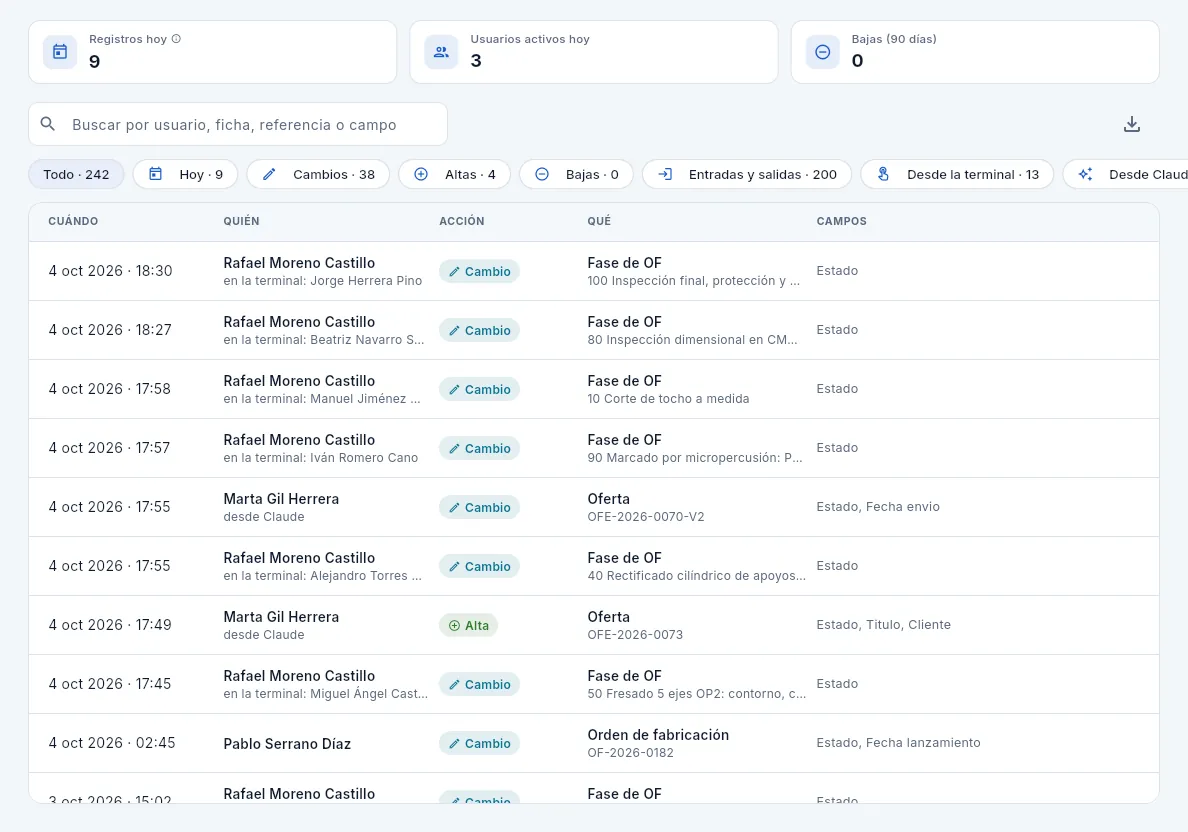Click 'Estado, Titulo, Cliente' fields cell
This screenshot has width=1188, height=832.
[x=883, y=624]
